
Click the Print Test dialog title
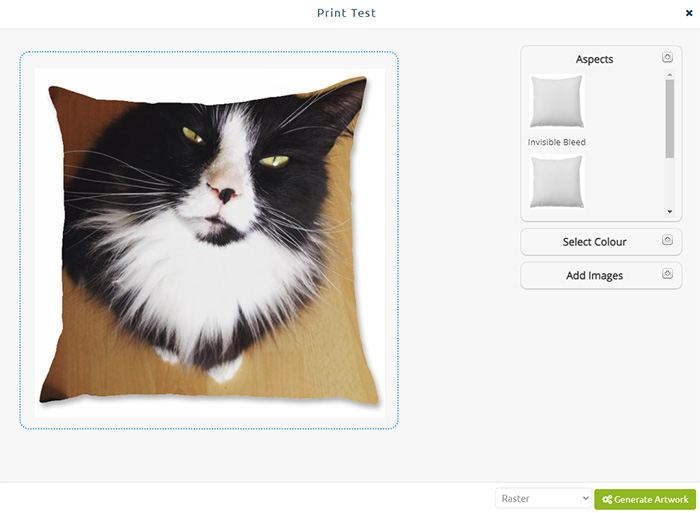click(x=346, y=13)
